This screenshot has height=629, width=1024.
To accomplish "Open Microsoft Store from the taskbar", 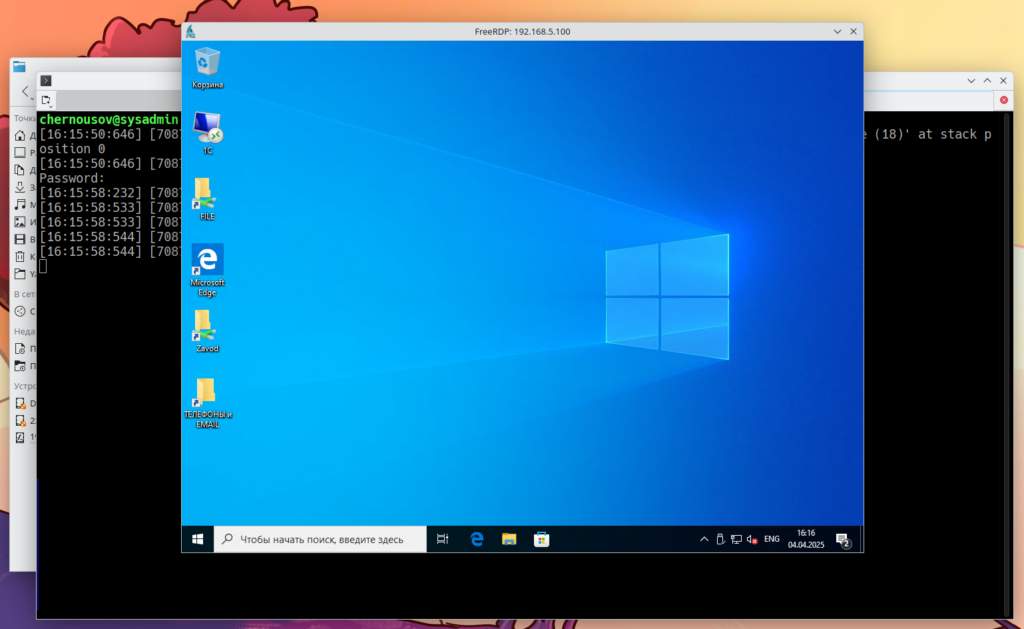I will 541,539.
